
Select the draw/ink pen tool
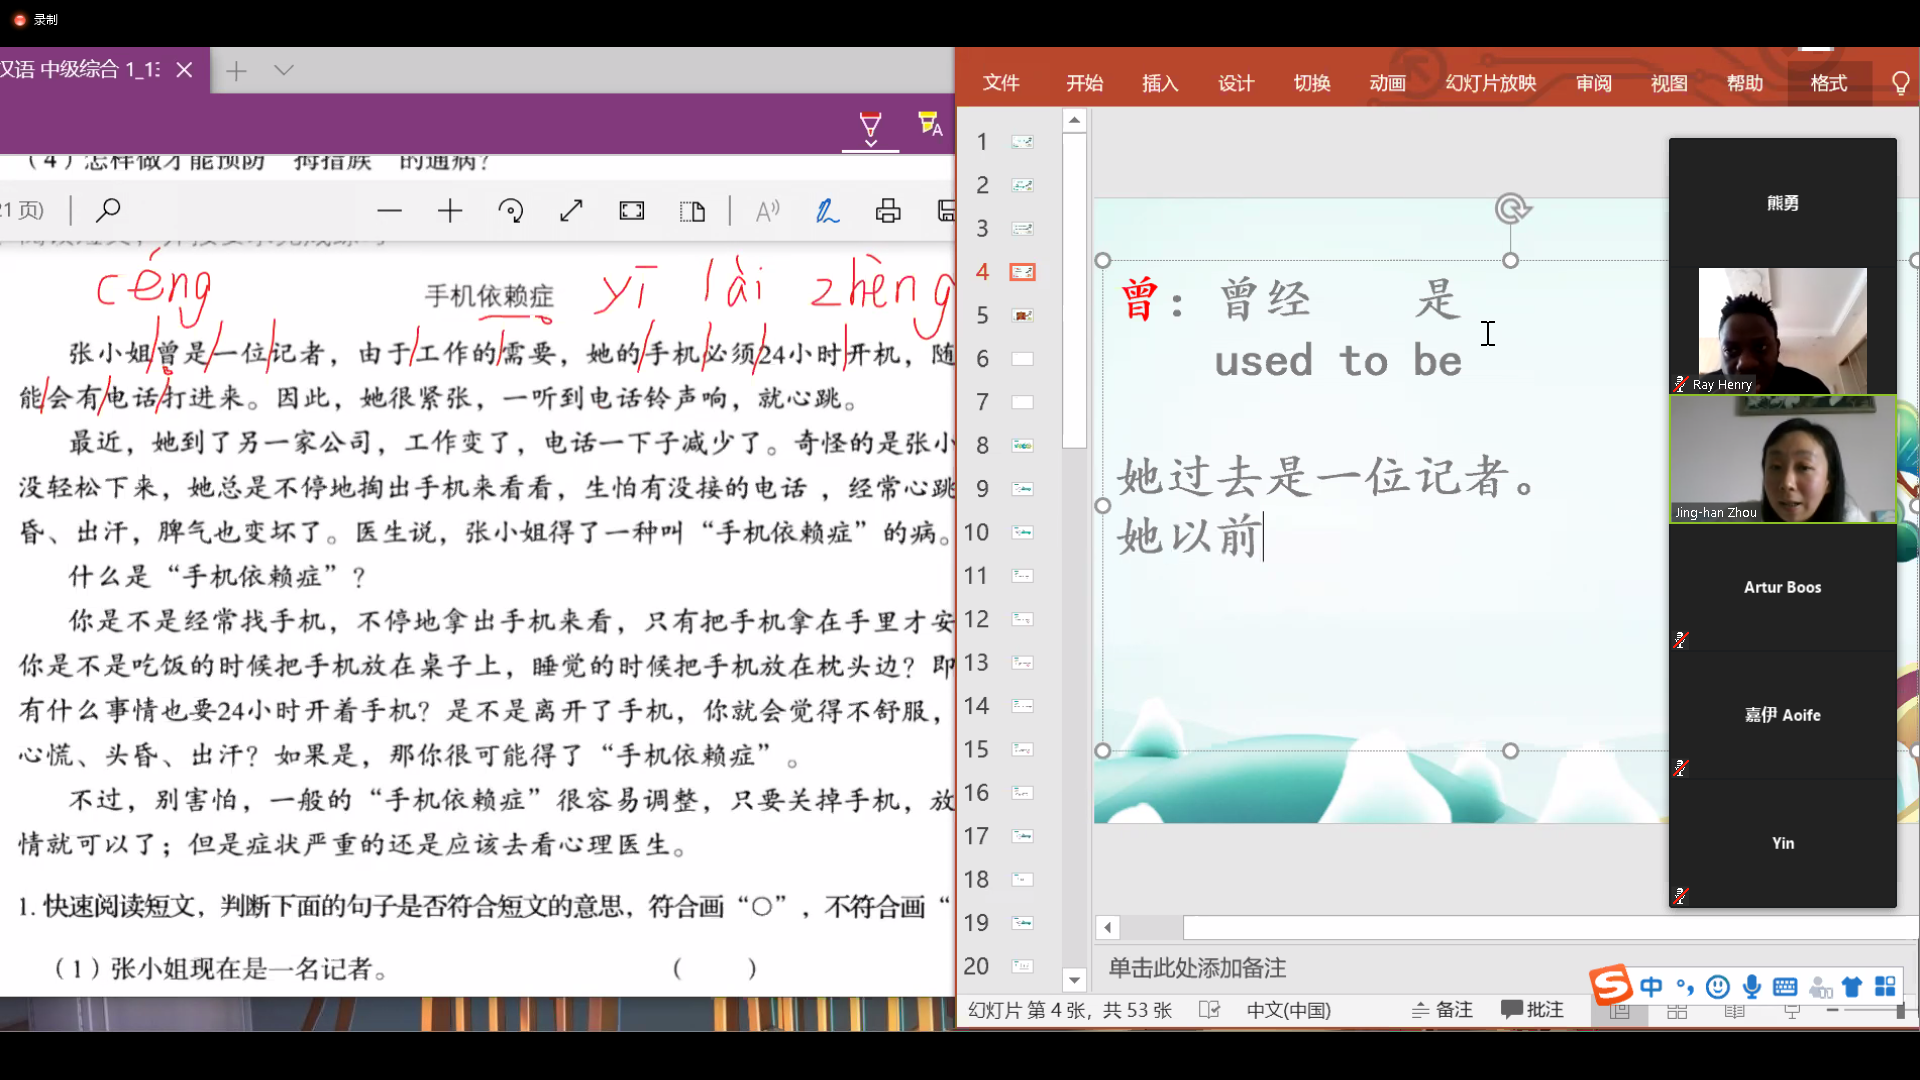827,211
